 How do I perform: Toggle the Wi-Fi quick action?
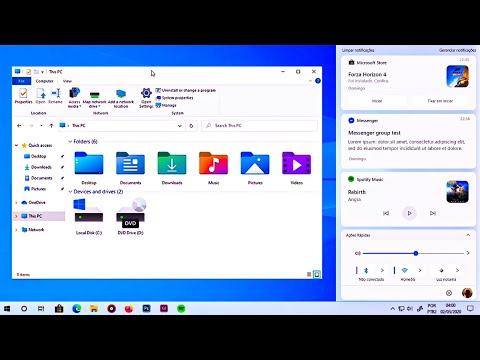404,270
